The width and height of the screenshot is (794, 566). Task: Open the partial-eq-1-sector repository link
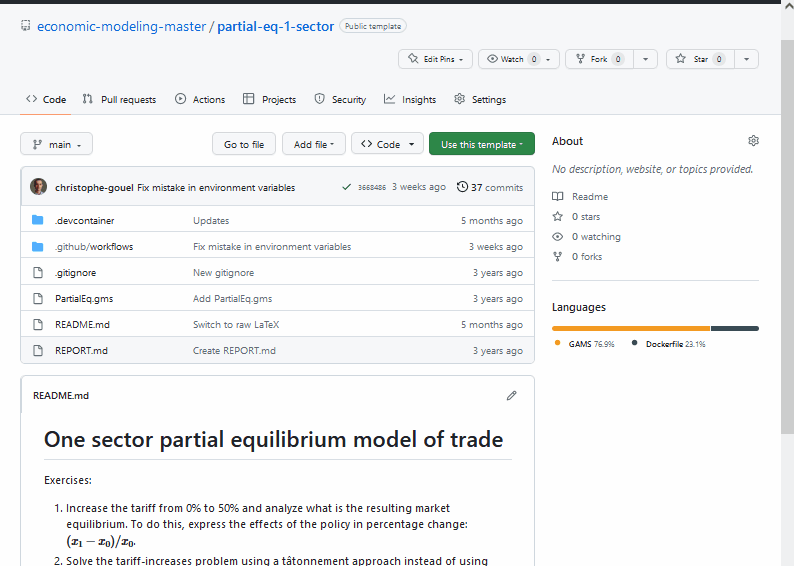pyautogui.click(x=275, y=26)
